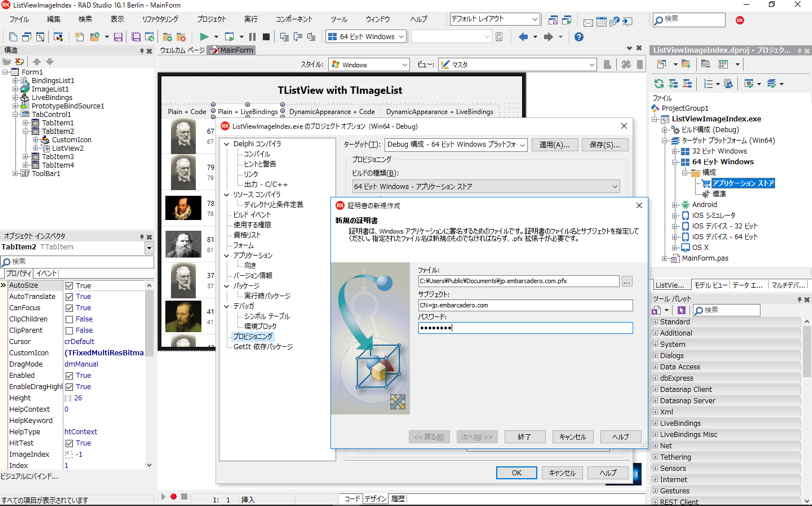
Task: Enable the ClipParent property checkbox
Action: pos(69,330)
